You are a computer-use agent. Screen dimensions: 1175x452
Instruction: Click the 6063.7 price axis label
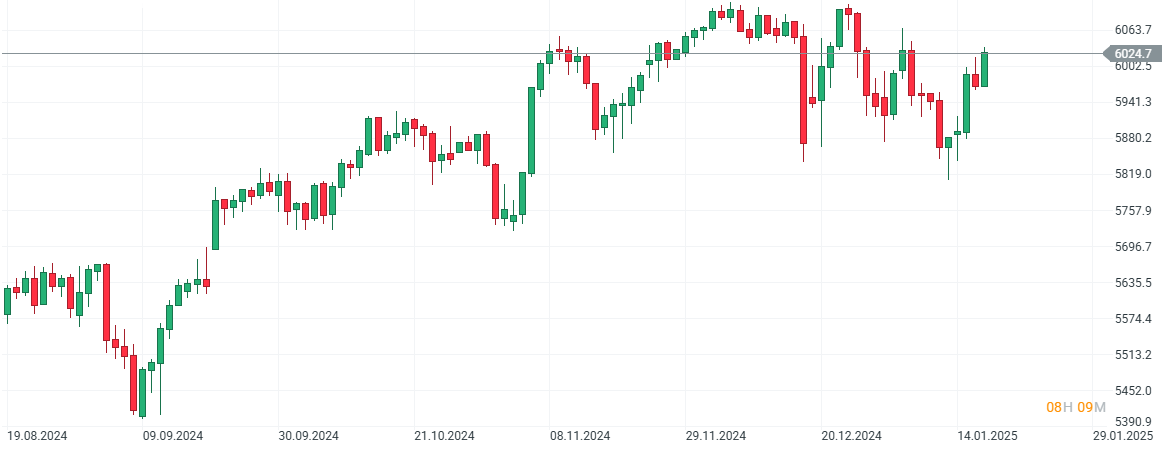1132,30
